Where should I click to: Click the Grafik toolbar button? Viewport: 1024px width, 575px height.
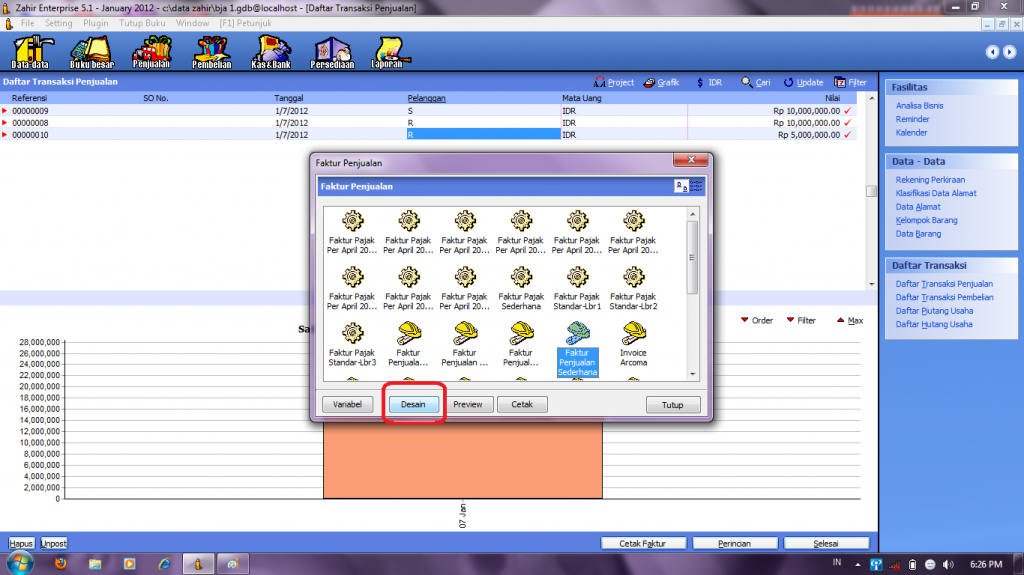coord(662,82)
